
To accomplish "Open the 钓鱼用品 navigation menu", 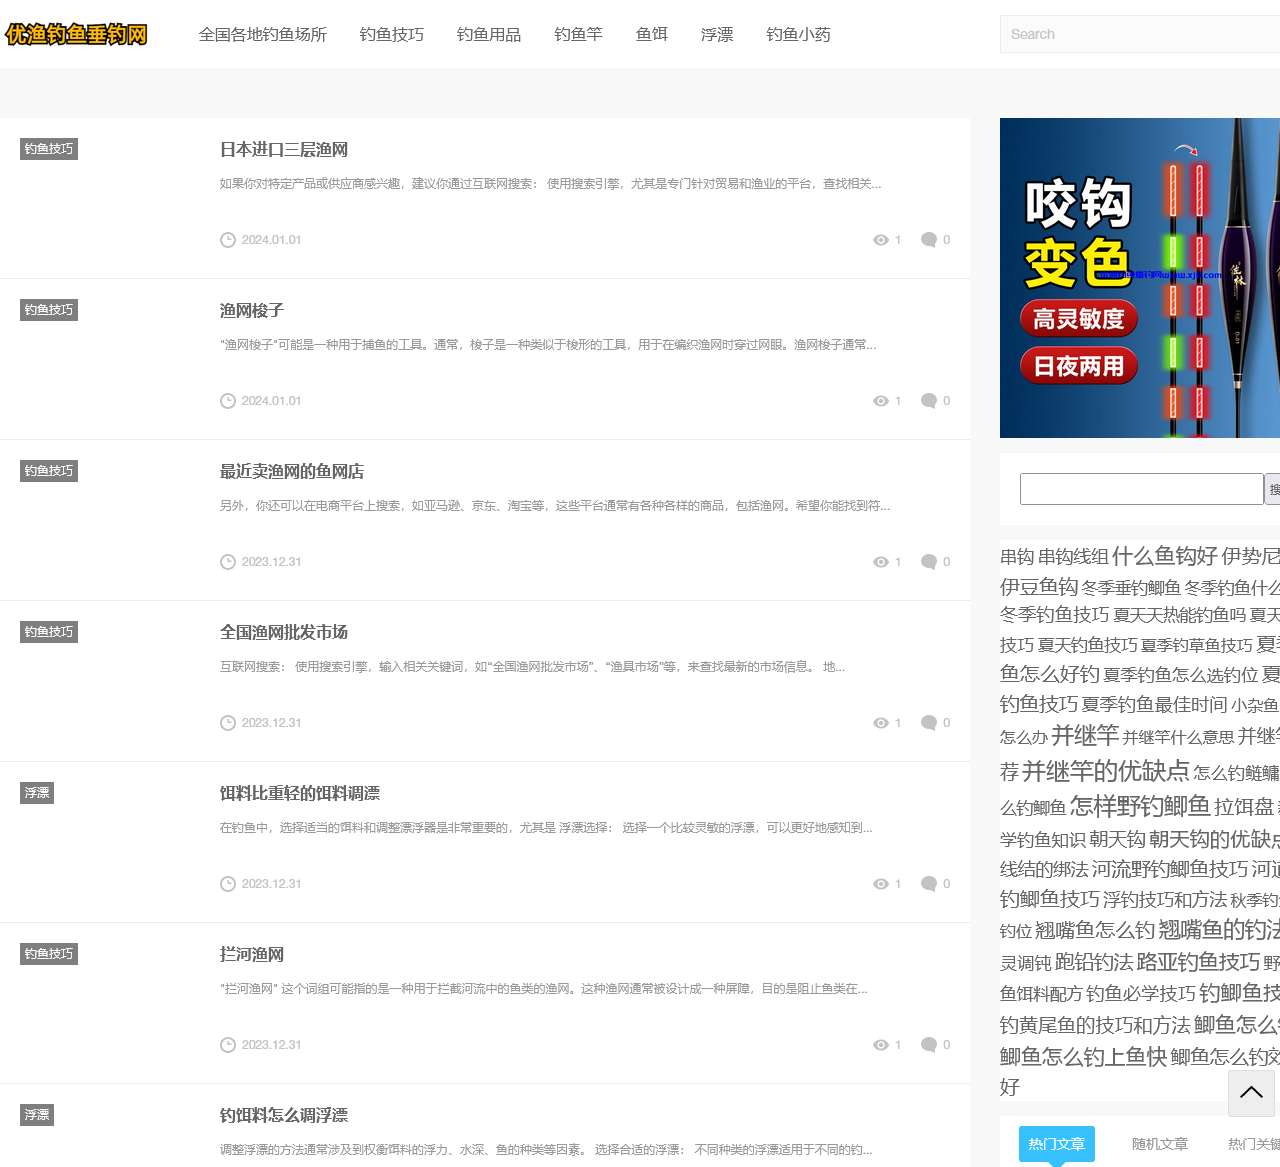I will point(489,35).
